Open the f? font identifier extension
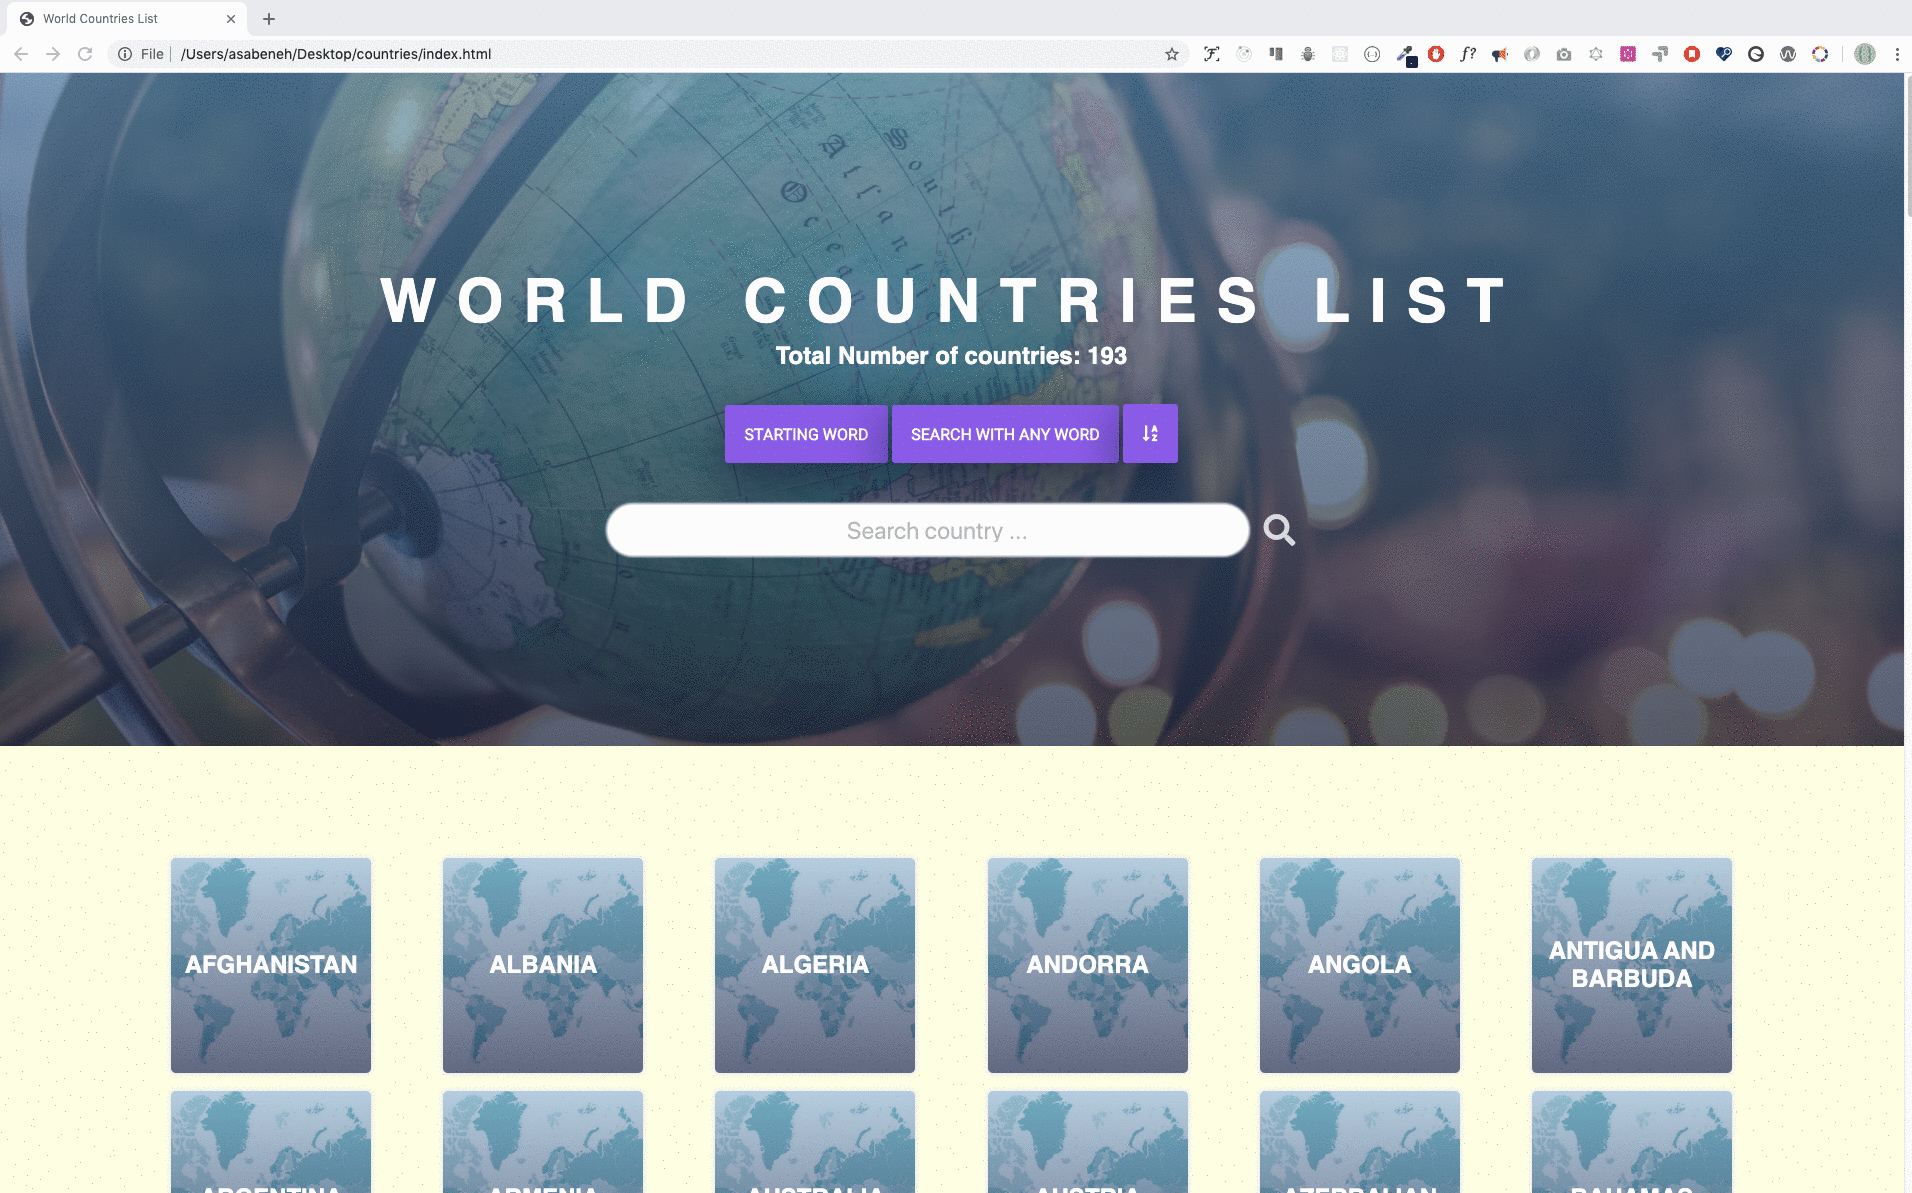 coord(1468,54)
